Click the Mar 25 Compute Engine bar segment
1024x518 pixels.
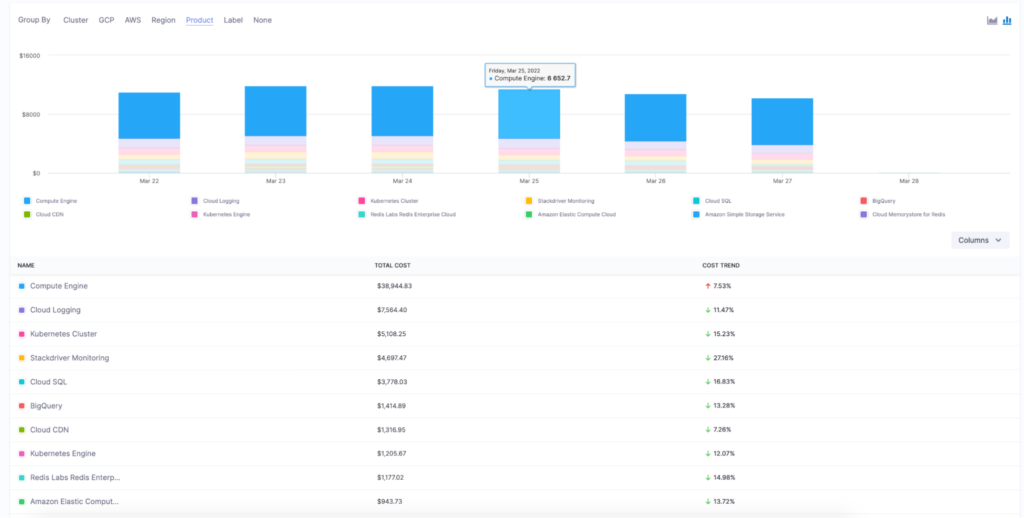(x=529, y=114)
